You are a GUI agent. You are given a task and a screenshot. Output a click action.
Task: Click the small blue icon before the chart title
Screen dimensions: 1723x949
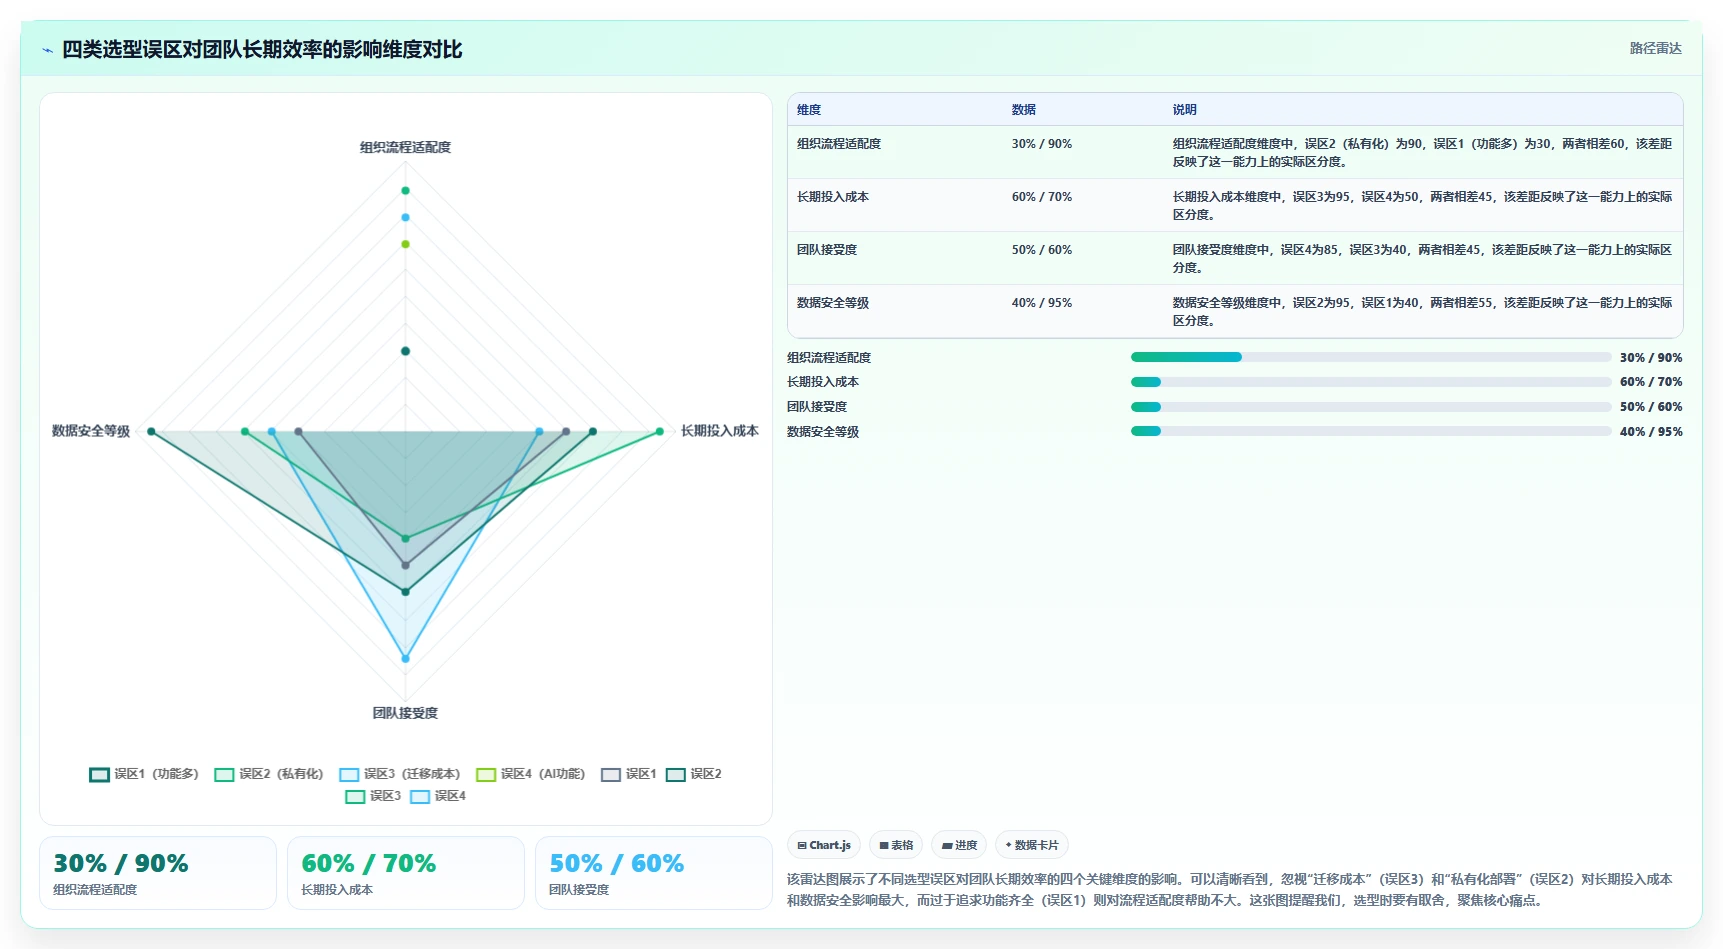[x=47, y=50]
